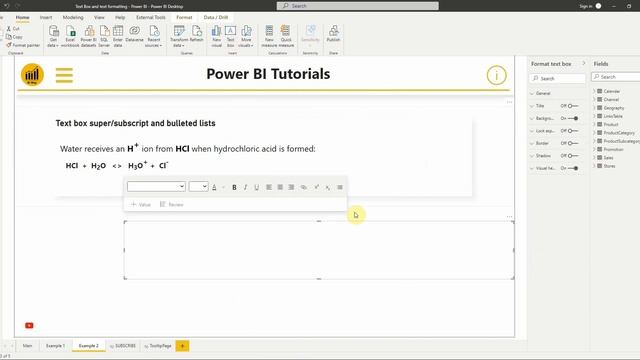Click the hamburger menu icon on canvas

point(64,75)
